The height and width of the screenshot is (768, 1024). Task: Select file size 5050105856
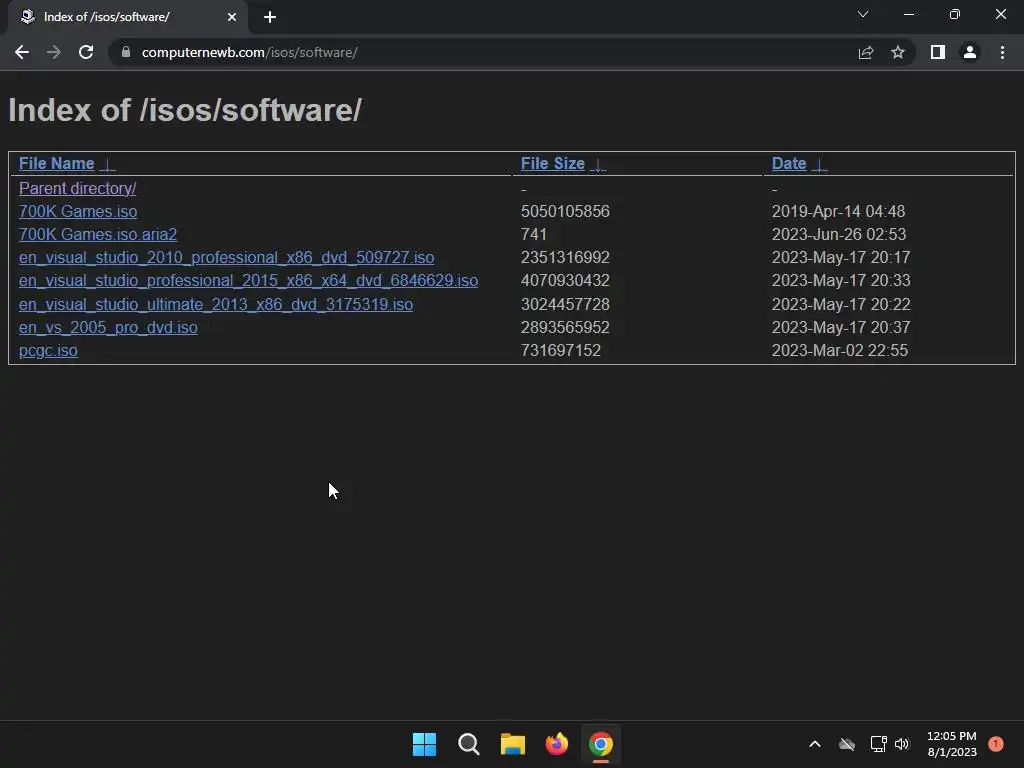click(565, 212)
